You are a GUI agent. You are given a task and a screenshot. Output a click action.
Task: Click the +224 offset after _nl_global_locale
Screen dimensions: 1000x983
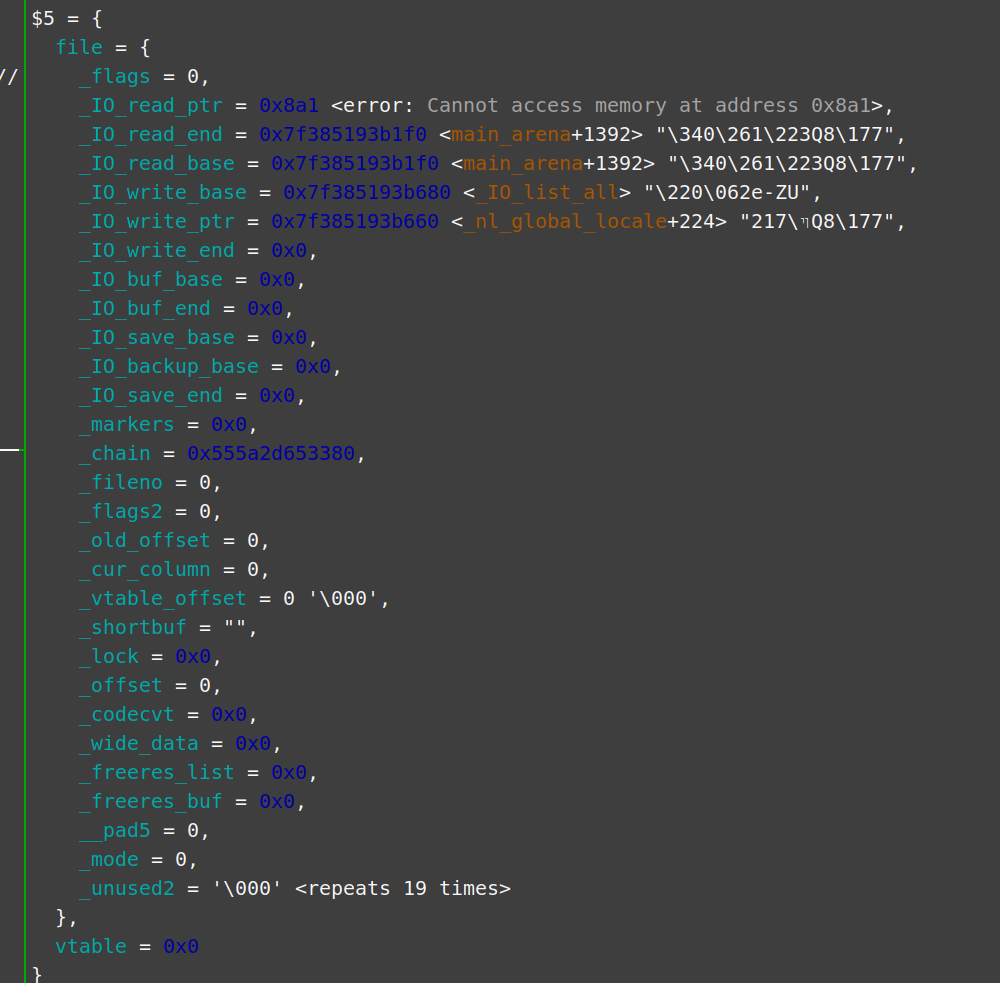click(691, 221)
